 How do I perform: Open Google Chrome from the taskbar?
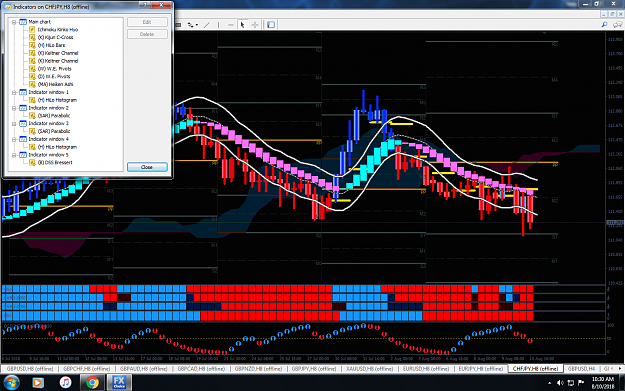pos(92,383)
